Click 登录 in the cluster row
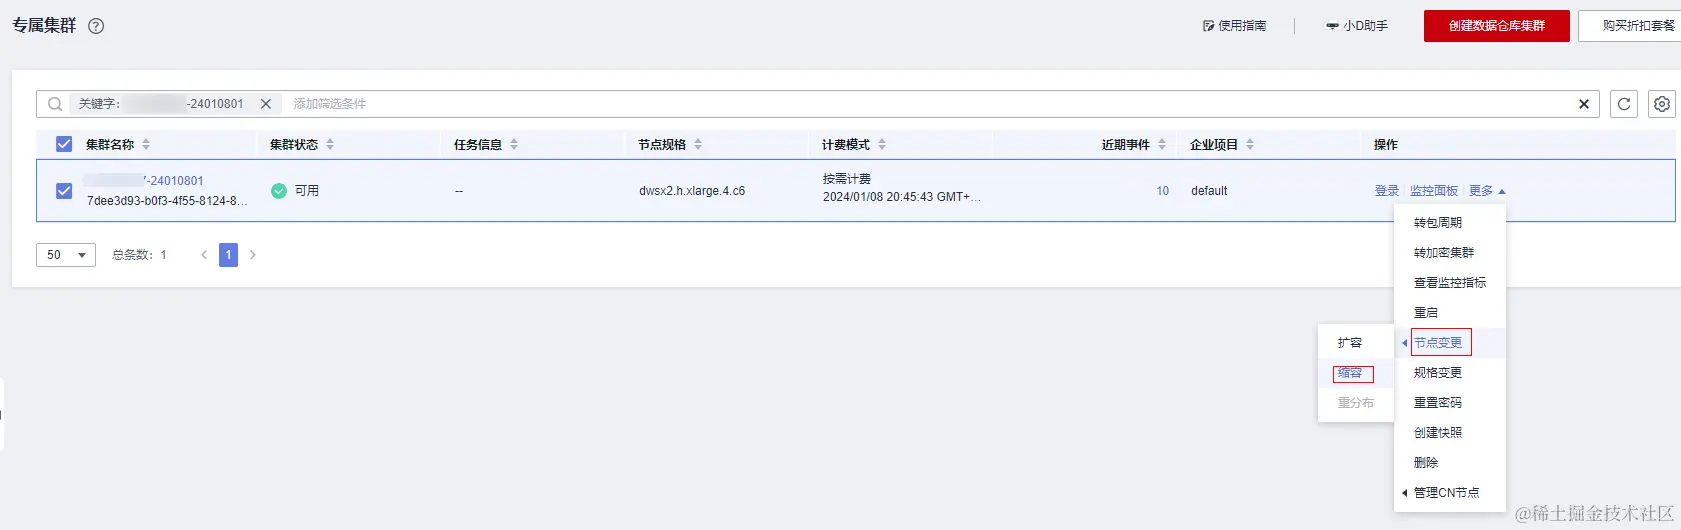Viewport: 1681px width, 530px height. tap(1387, 191)
